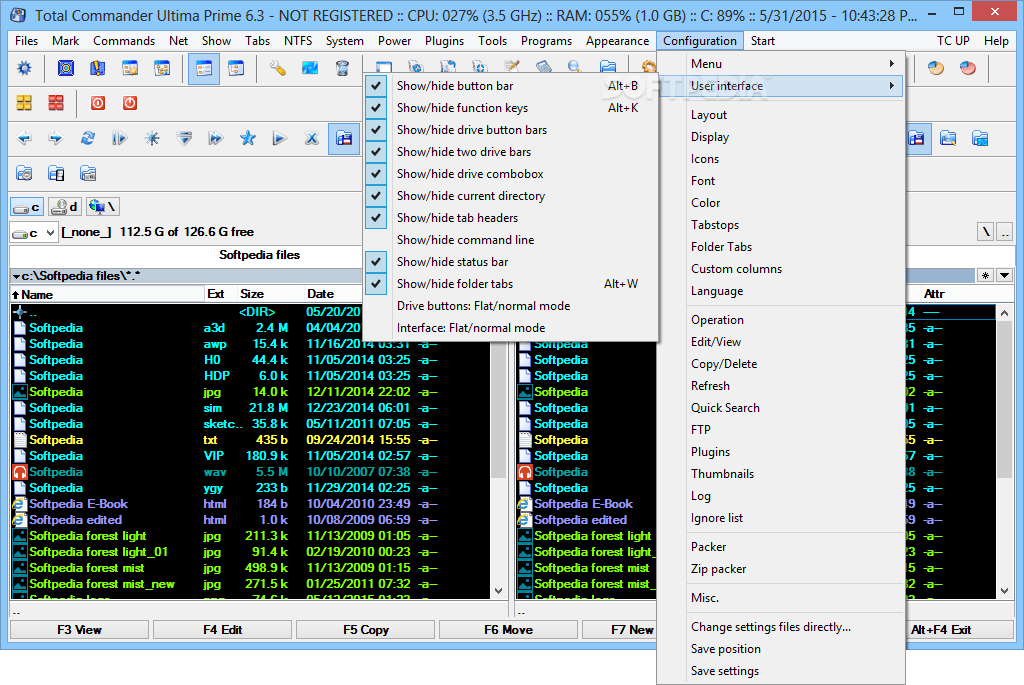Click the F3 View button
This screenshot has width=1024, height=685.
(x=79, y=629)
